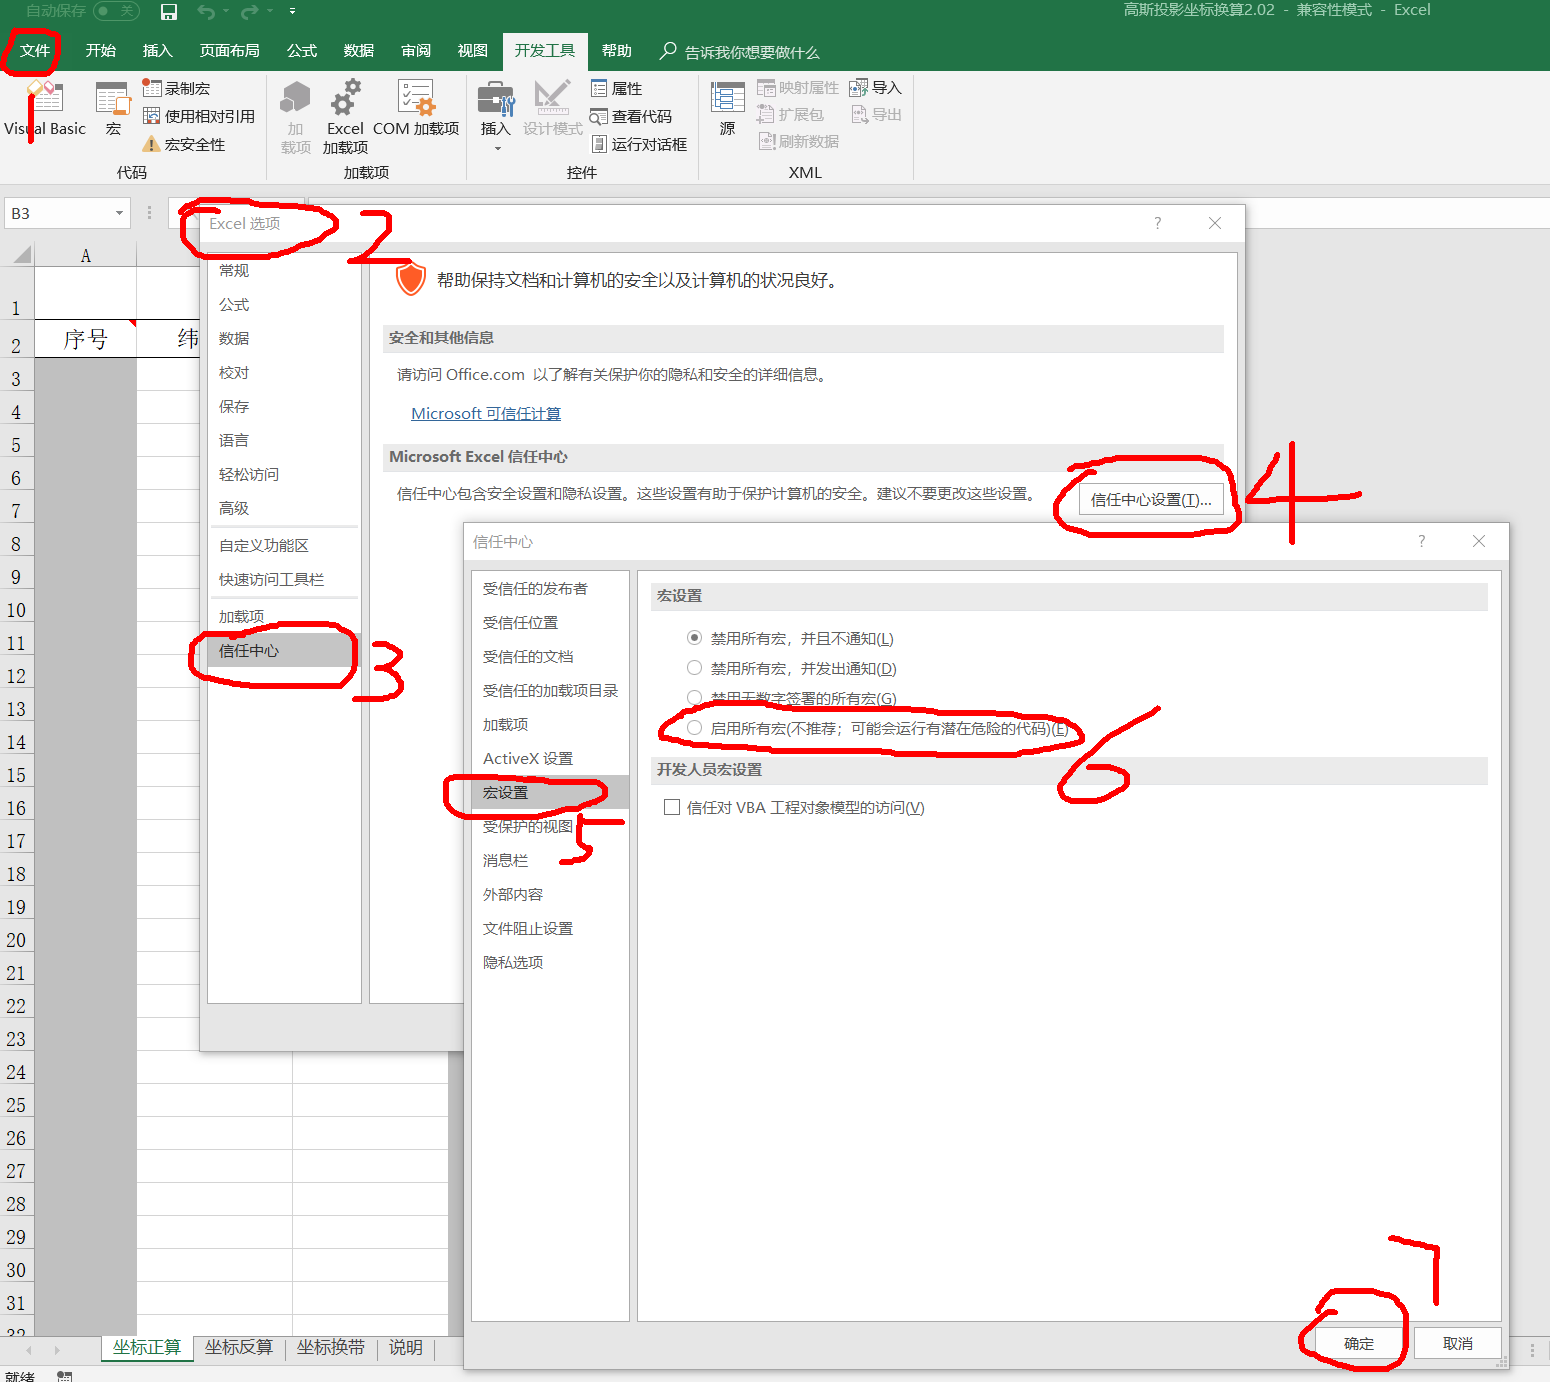Click View Code (查看代码) icon
The width and height of the screenshot is (1550, 1382).
point(599,116)
